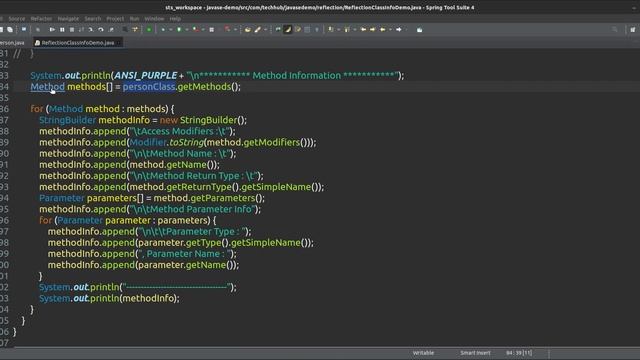Expand the Next Annotation dropdown arrow
The image size is (640, 360).
(x=338, y=29)
